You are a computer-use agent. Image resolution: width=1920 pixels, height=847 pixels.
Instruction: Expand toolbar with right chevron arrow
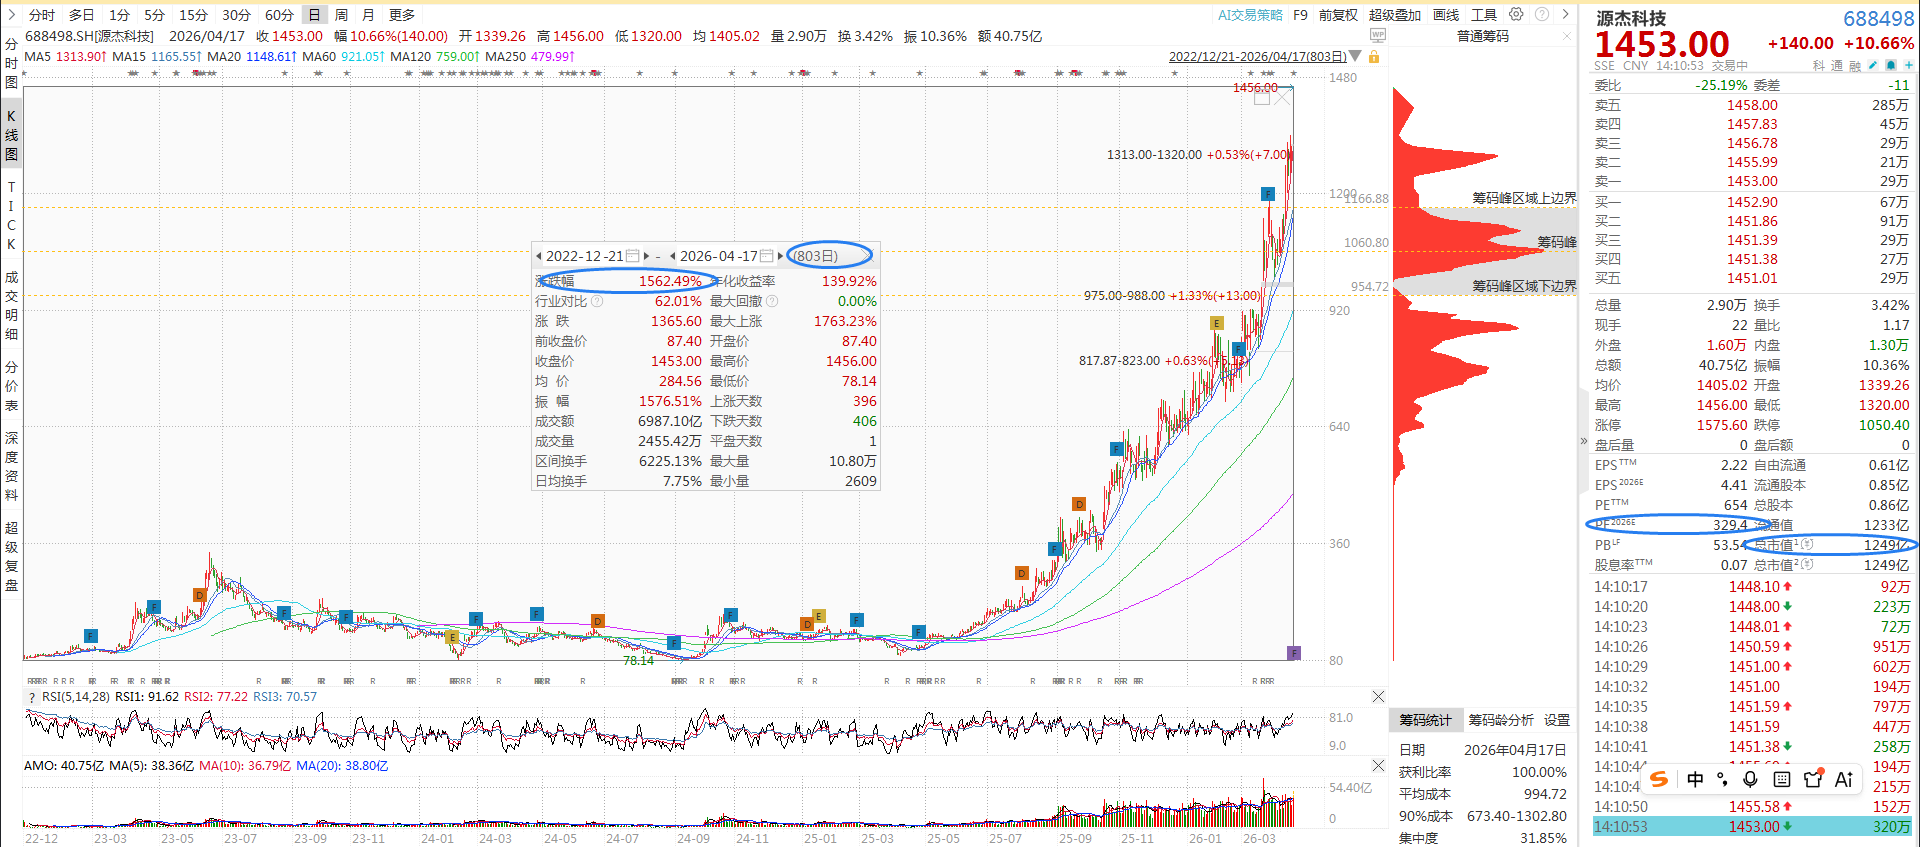(x=1565, y=15)
